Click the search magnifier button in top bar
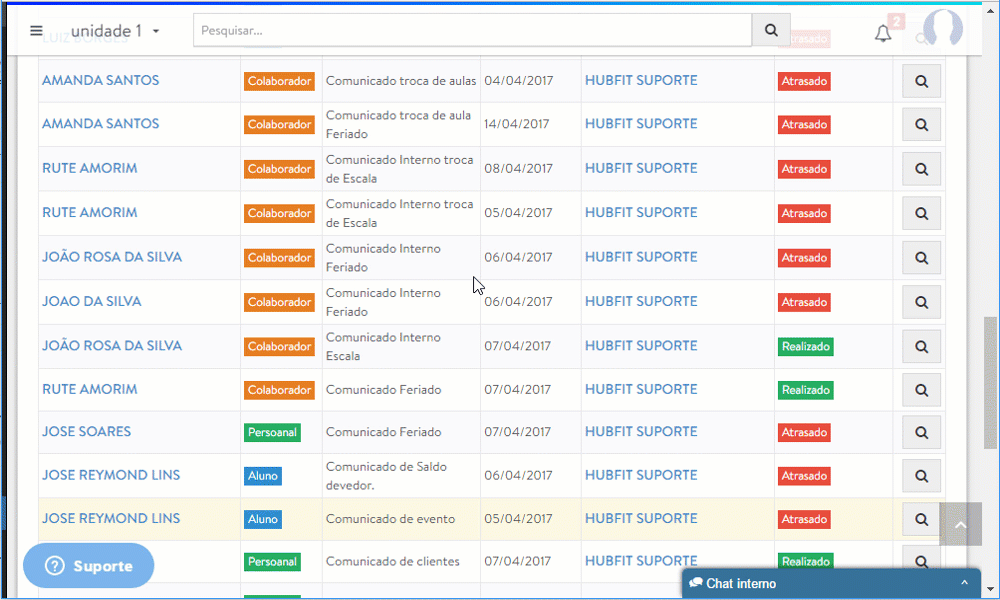 [x=771, y=30]
